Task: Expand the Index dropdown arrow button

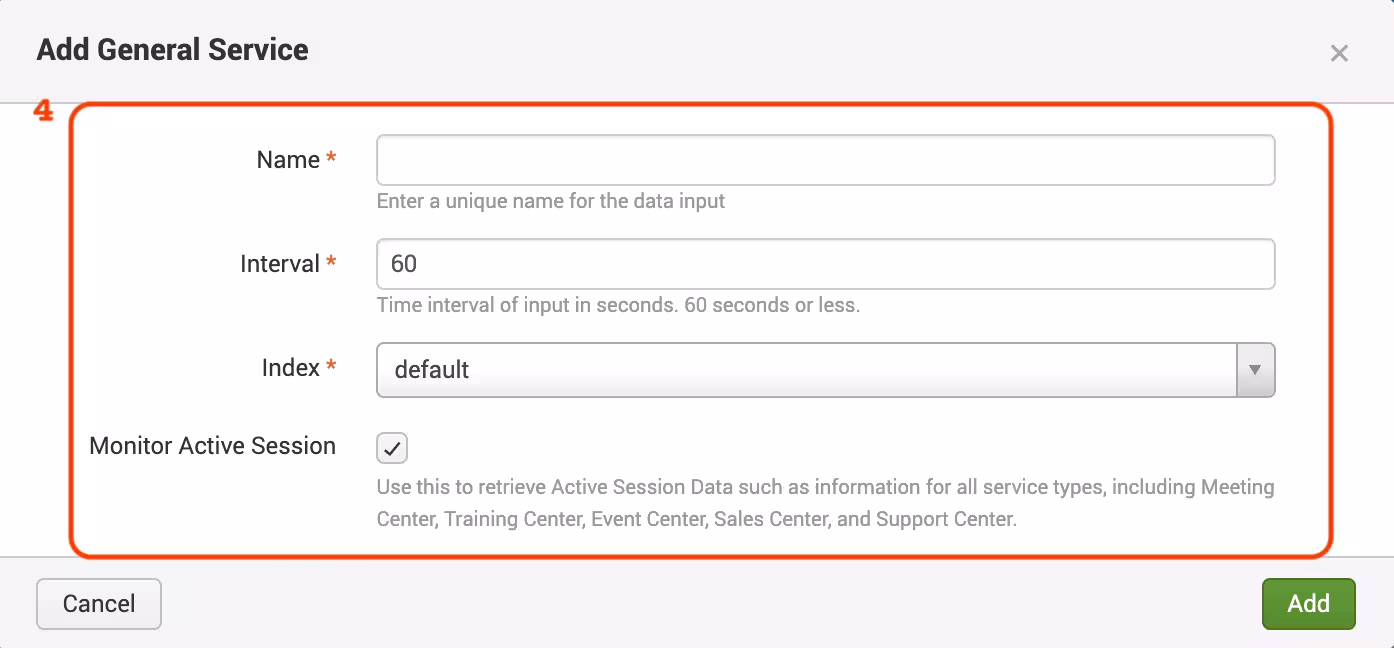Action: [x=1255, y=370]
